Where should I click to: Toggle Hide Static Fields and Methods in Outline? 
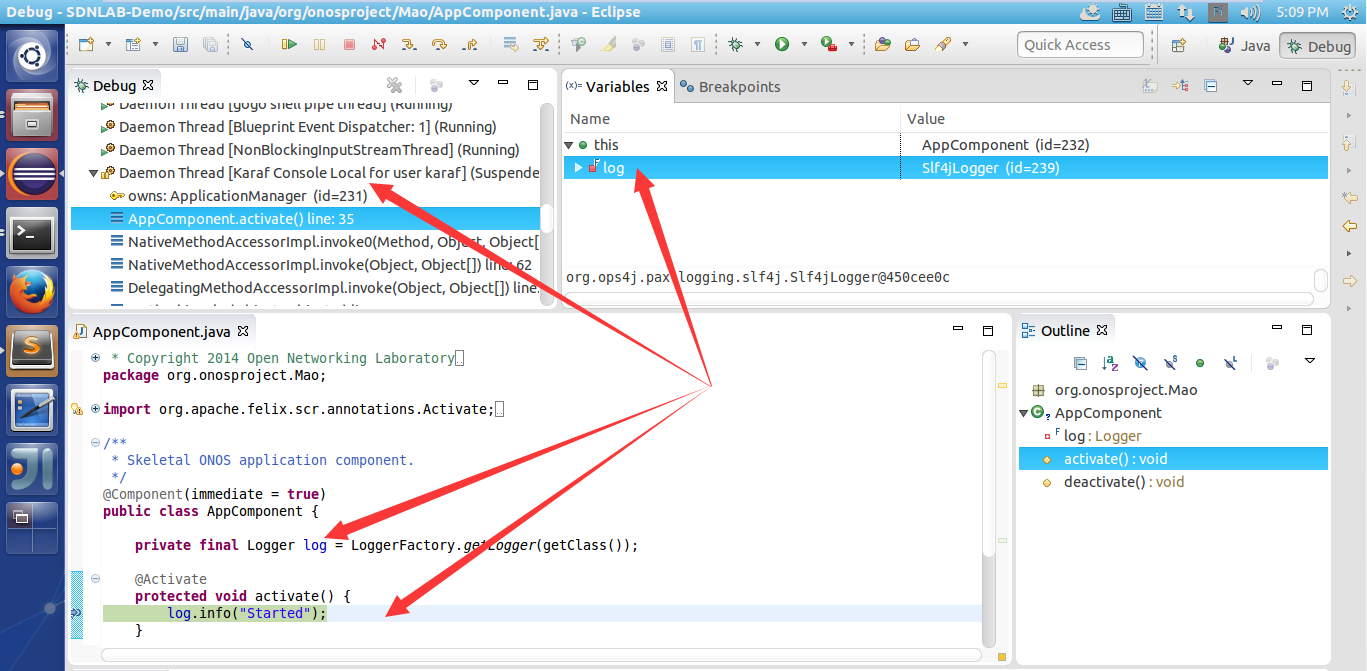1170,363
